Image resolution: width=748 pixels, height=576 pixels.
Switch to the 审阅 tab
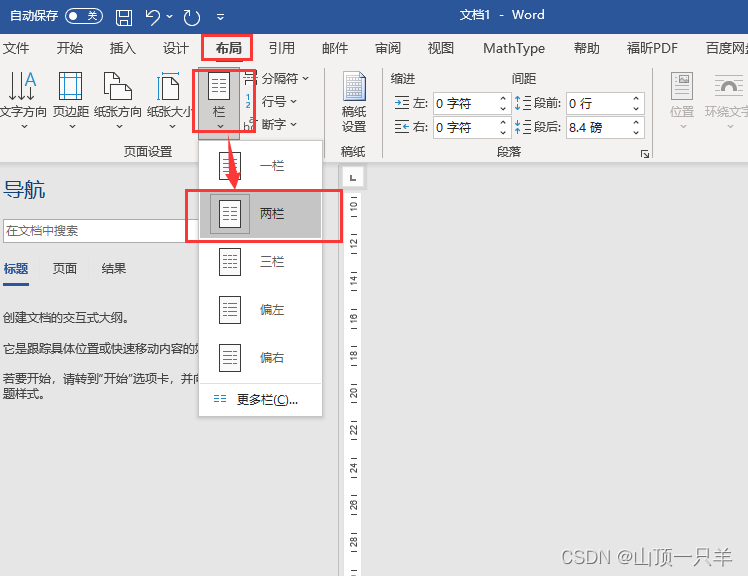388,48
